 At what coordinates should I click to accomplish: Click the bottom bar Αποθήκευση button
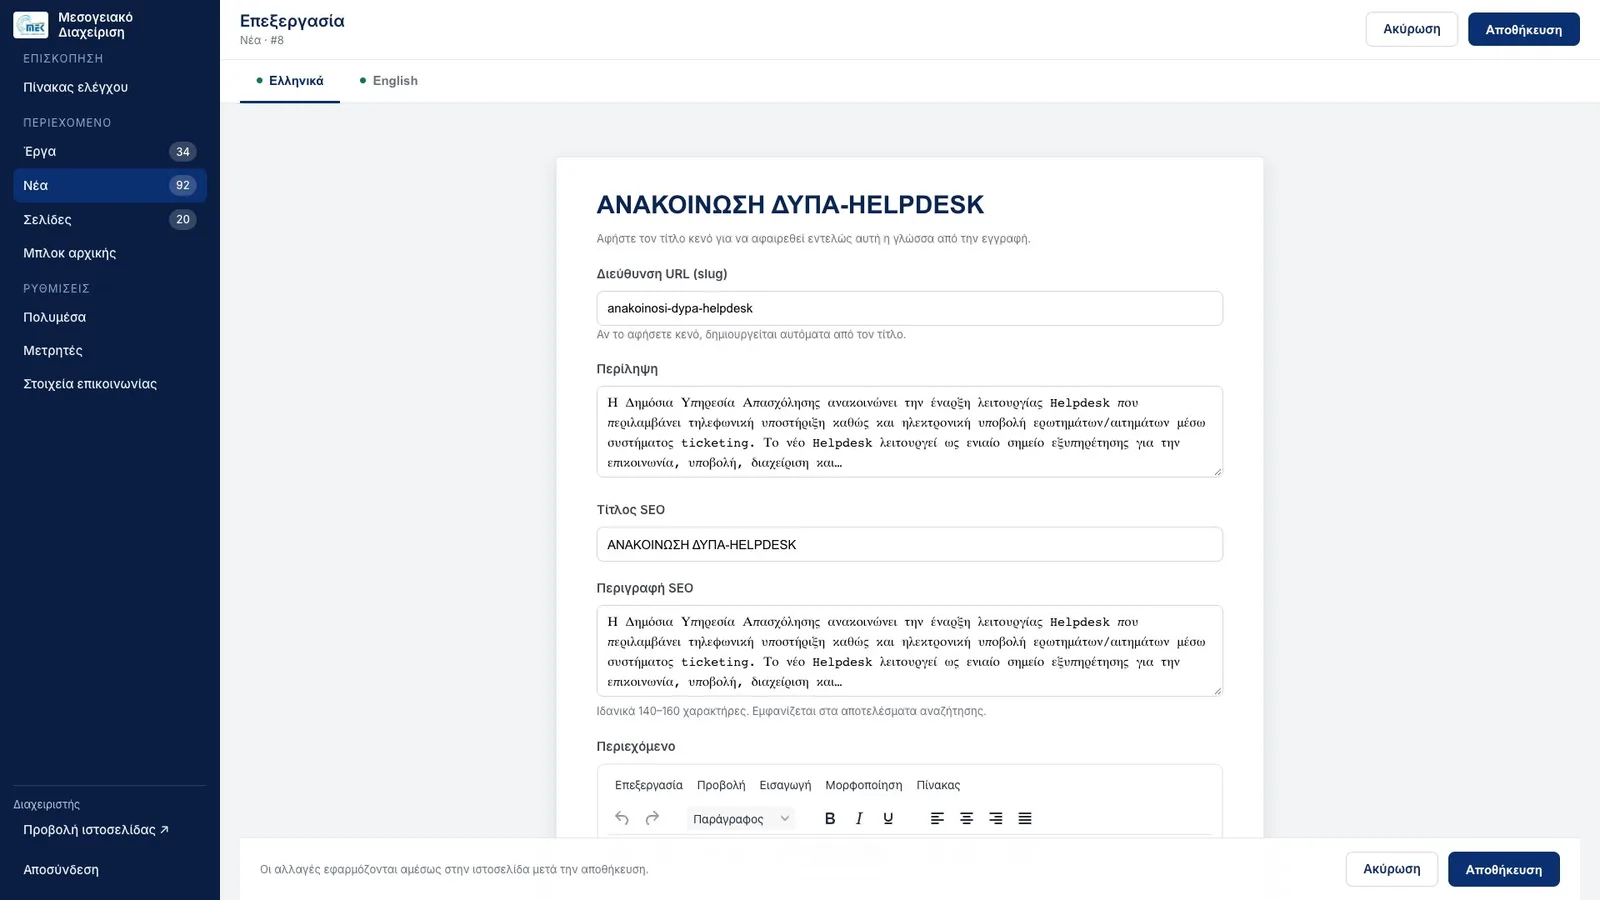(x=1503, y=869)
